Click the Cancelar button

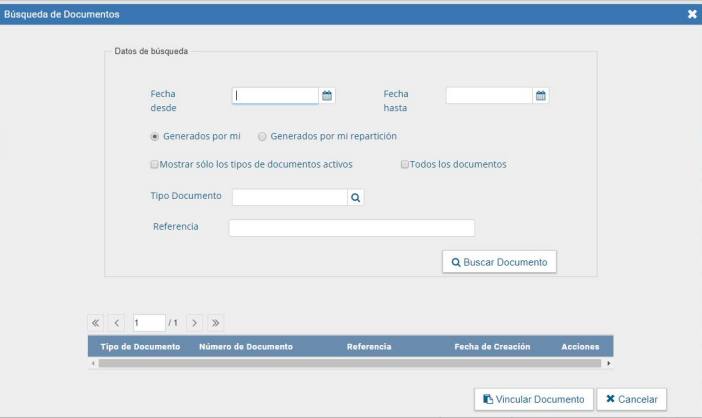click(x=631, y=399)
